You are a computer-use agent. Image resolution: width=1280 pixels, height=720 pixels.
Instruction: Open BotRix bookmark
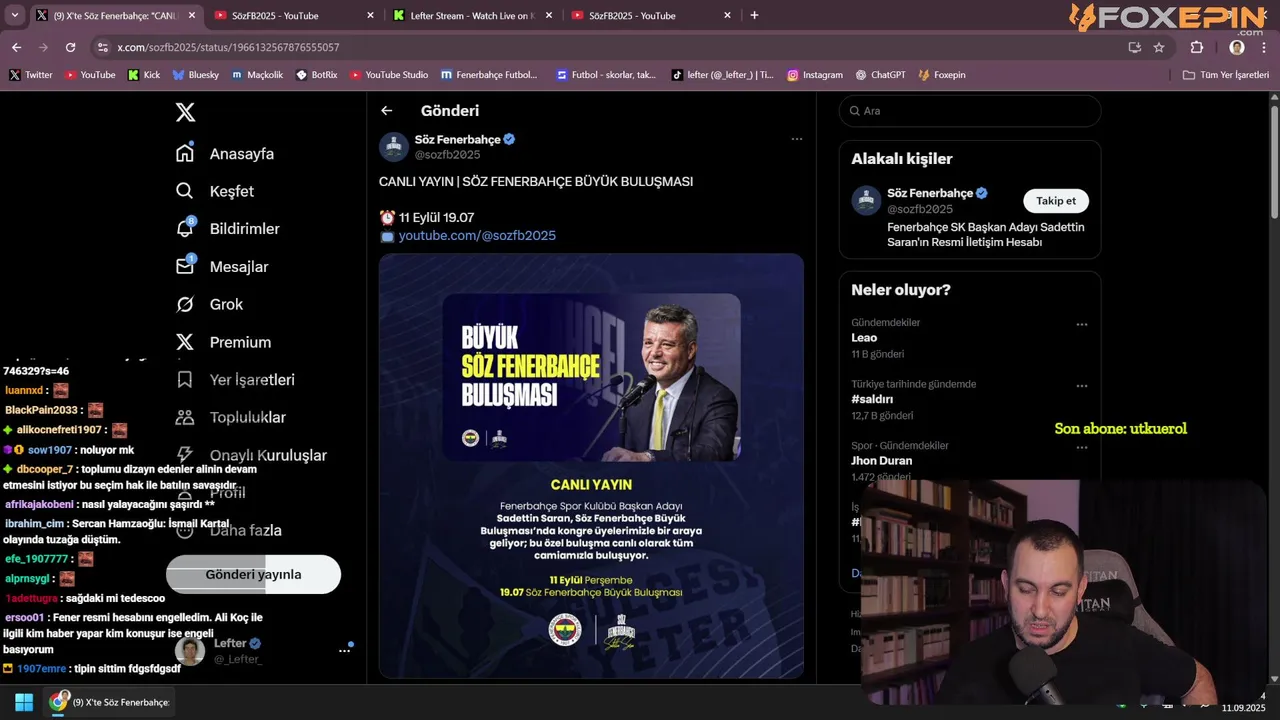coord(317,75)
